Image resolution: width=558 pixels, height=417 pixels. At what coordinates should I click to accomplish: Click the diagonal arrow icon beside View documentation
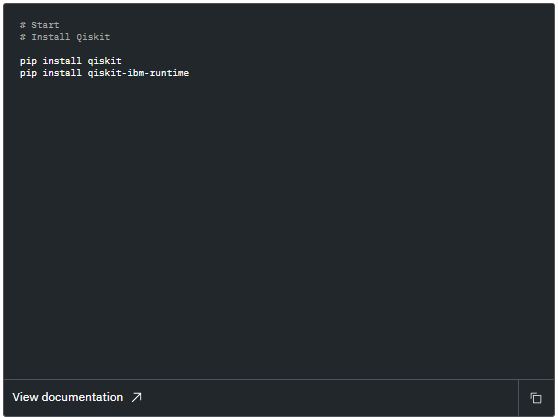tap(136, 397)
